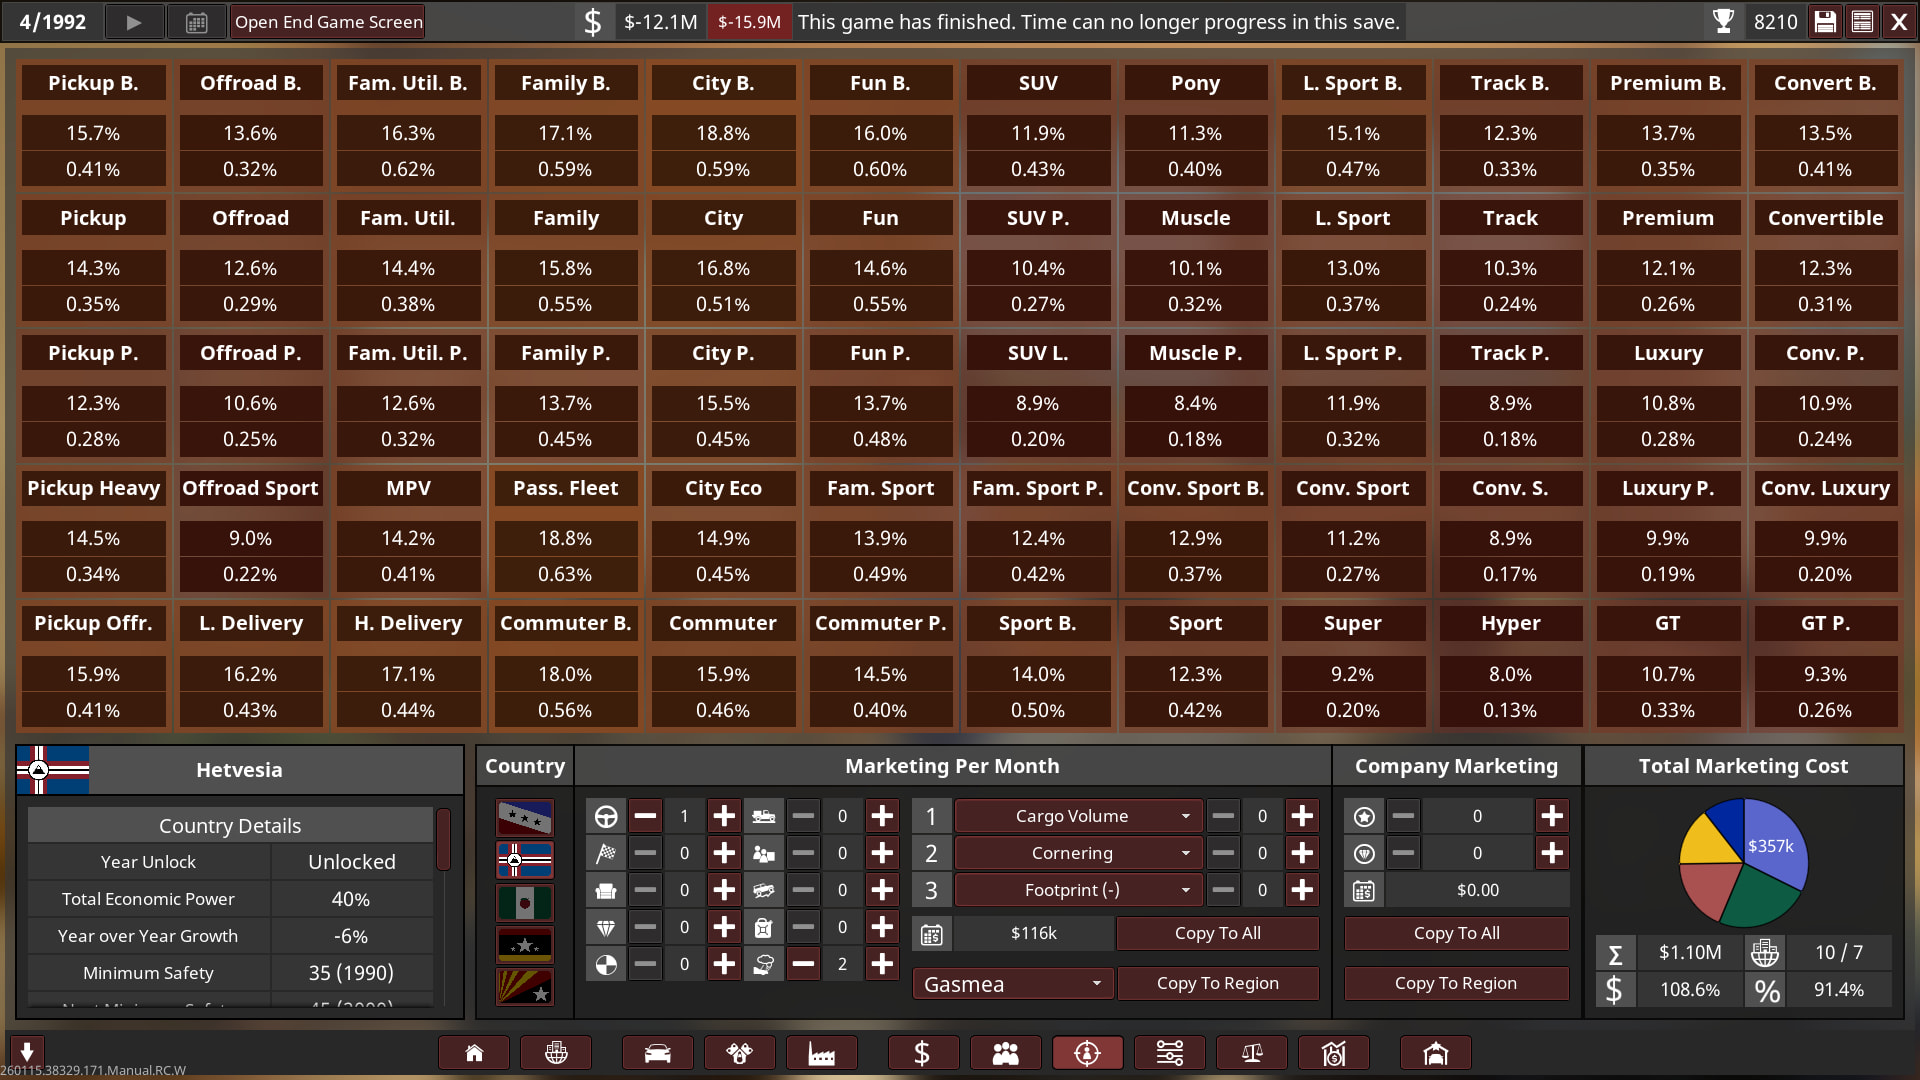Click the showroom garage icon
Screen dimensions: 1920x1080
1435,1053
